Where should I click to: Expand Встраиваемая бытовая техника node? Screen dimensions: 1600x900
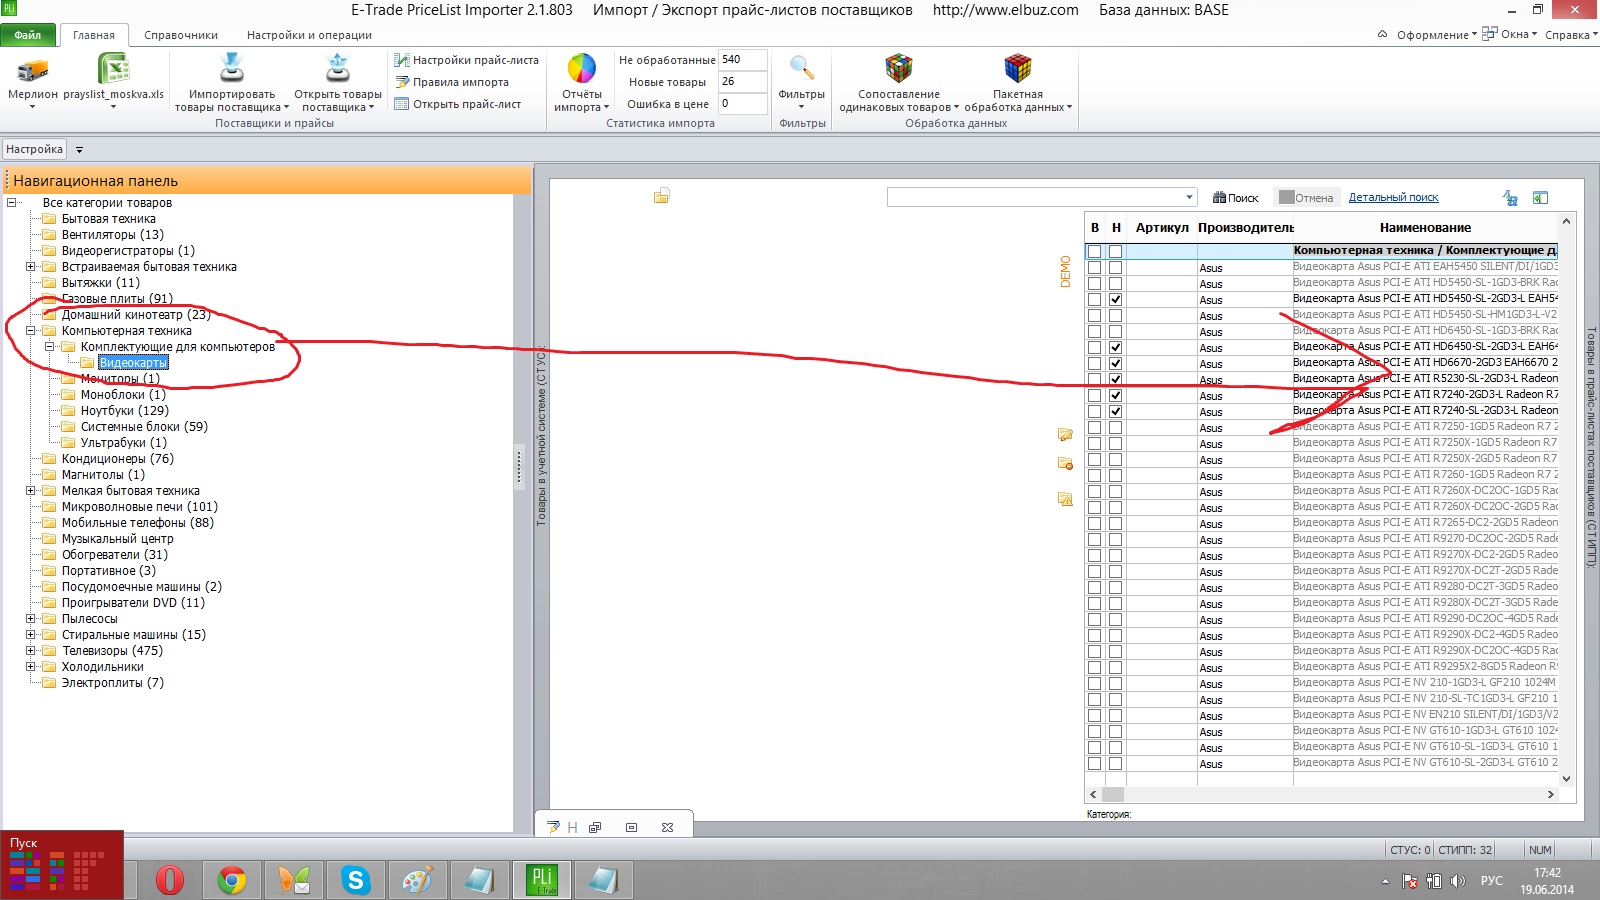coord(30,267)
